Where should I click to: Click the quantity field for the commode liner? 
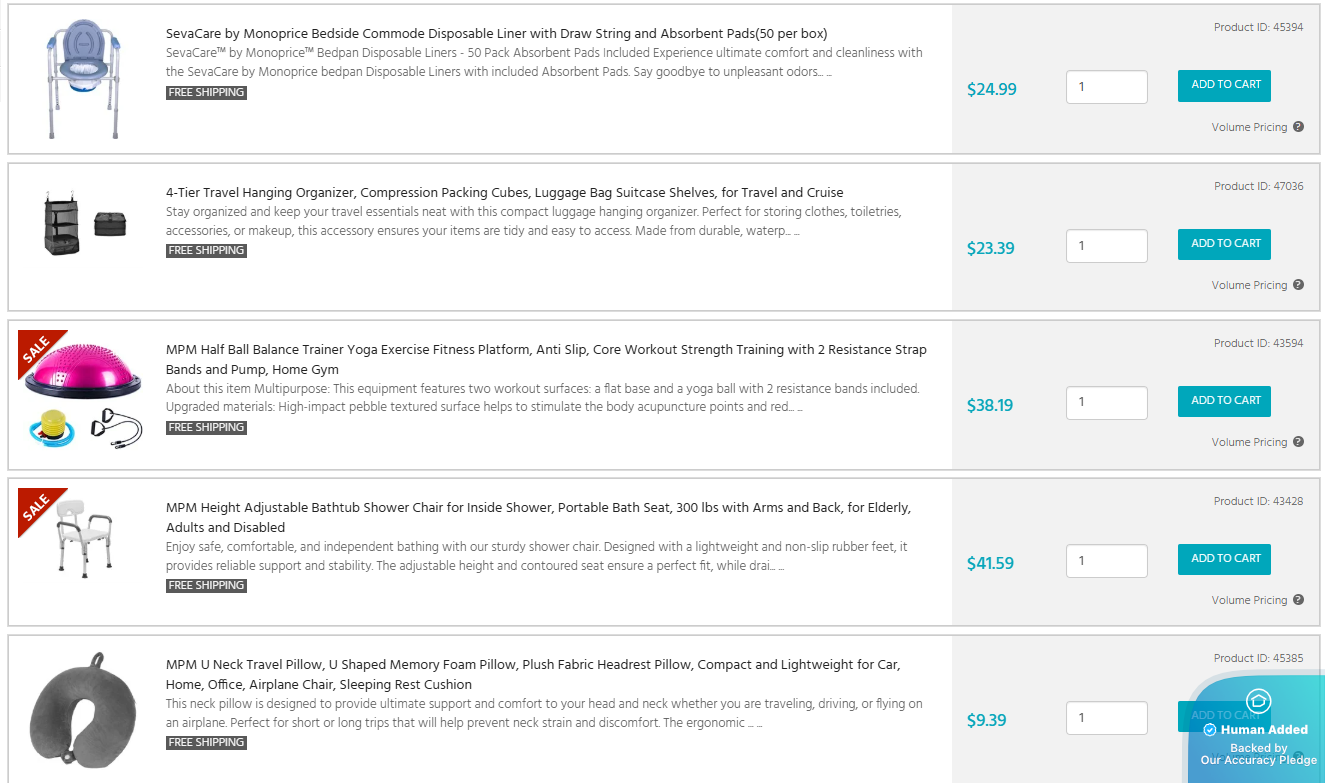pos(1106,87)
